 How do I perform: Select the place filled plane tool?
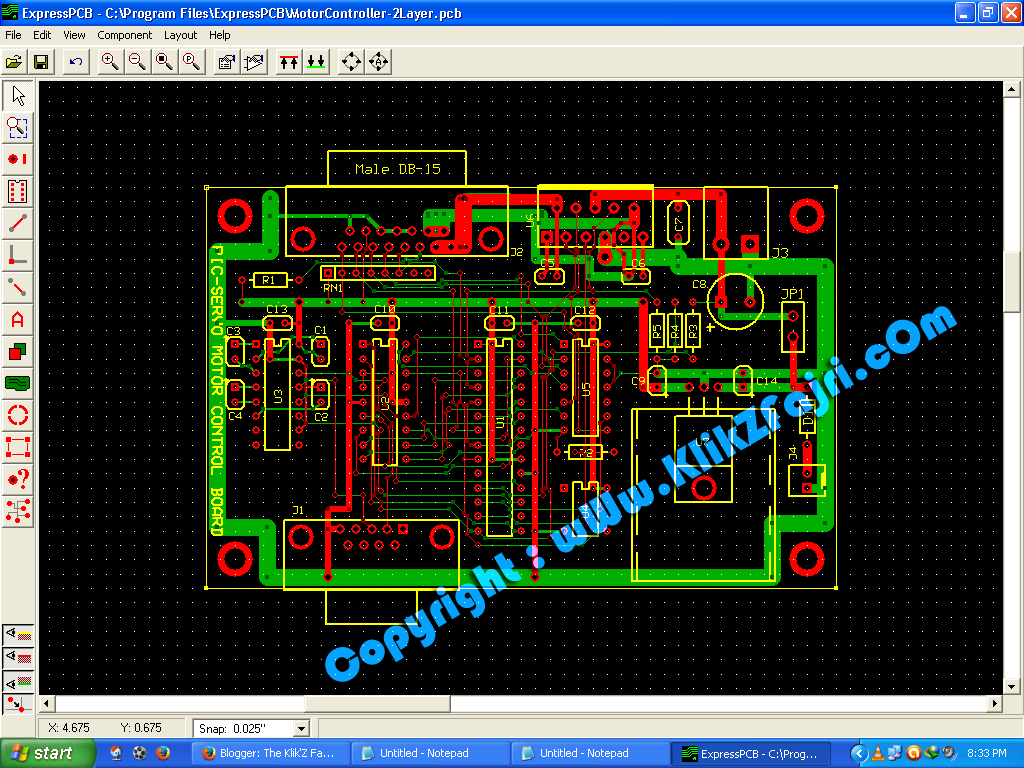click(18, 383)
